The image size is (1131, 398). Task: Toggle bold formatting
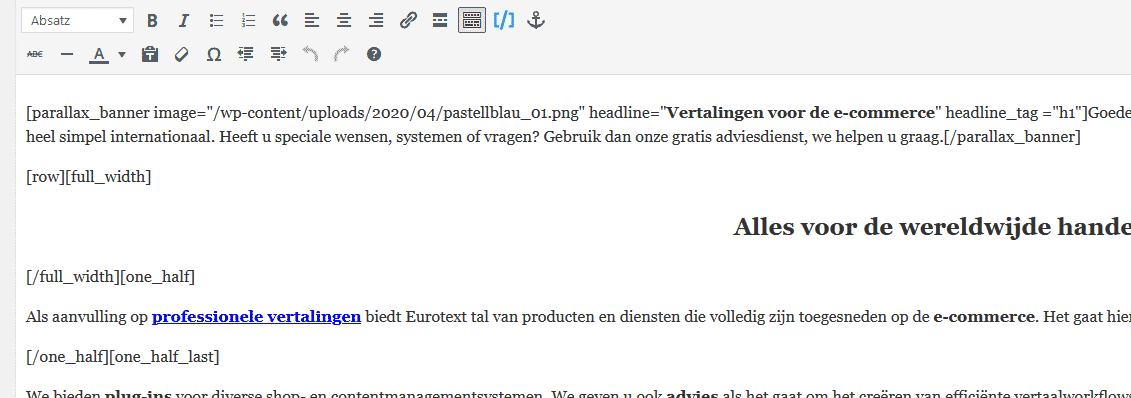coord(151,21)
